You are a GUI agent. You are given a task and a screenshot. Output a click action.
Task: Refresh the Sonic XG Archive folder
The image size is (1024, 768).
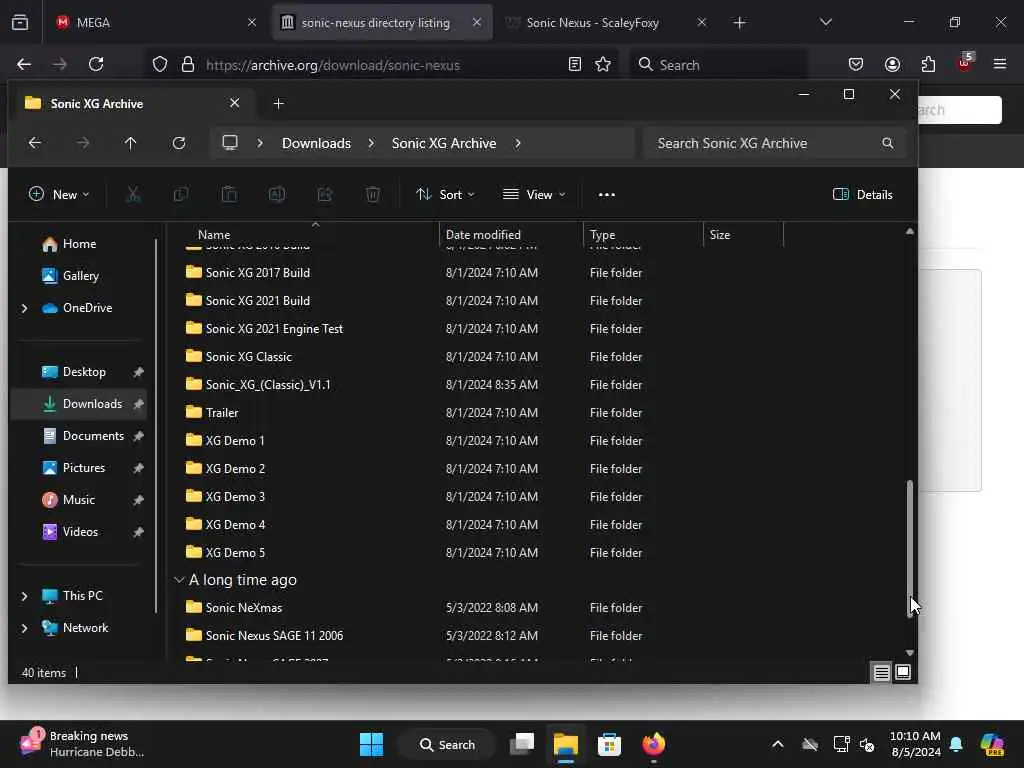click(x=179, y=143)
